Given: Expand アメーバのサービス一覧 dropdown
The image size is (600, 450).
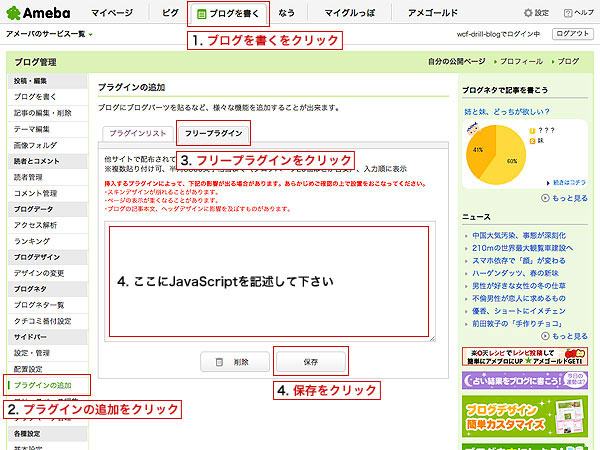Looking at the screenshot, I should pos(49,34).
